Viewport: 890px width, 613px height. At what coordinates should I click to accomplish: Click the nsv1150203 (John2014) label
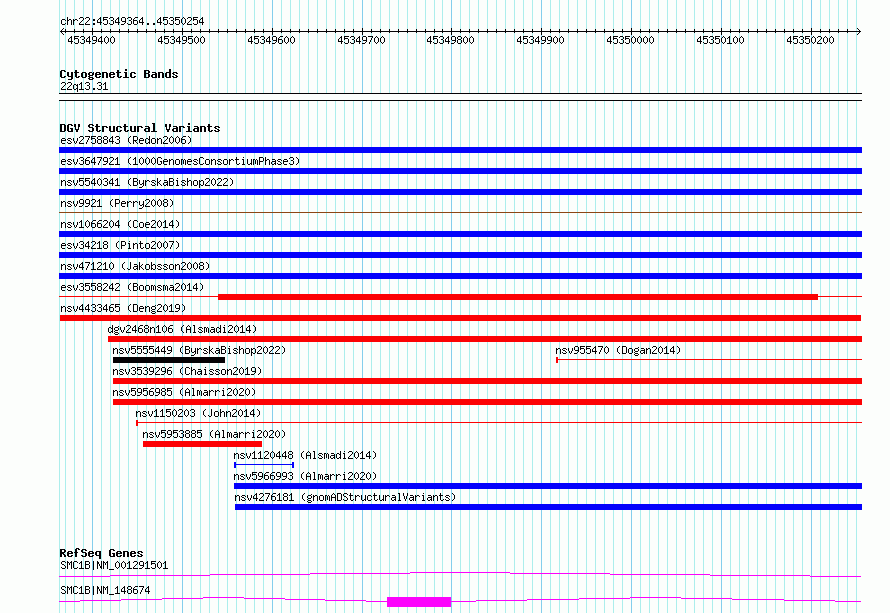(198, 413)
